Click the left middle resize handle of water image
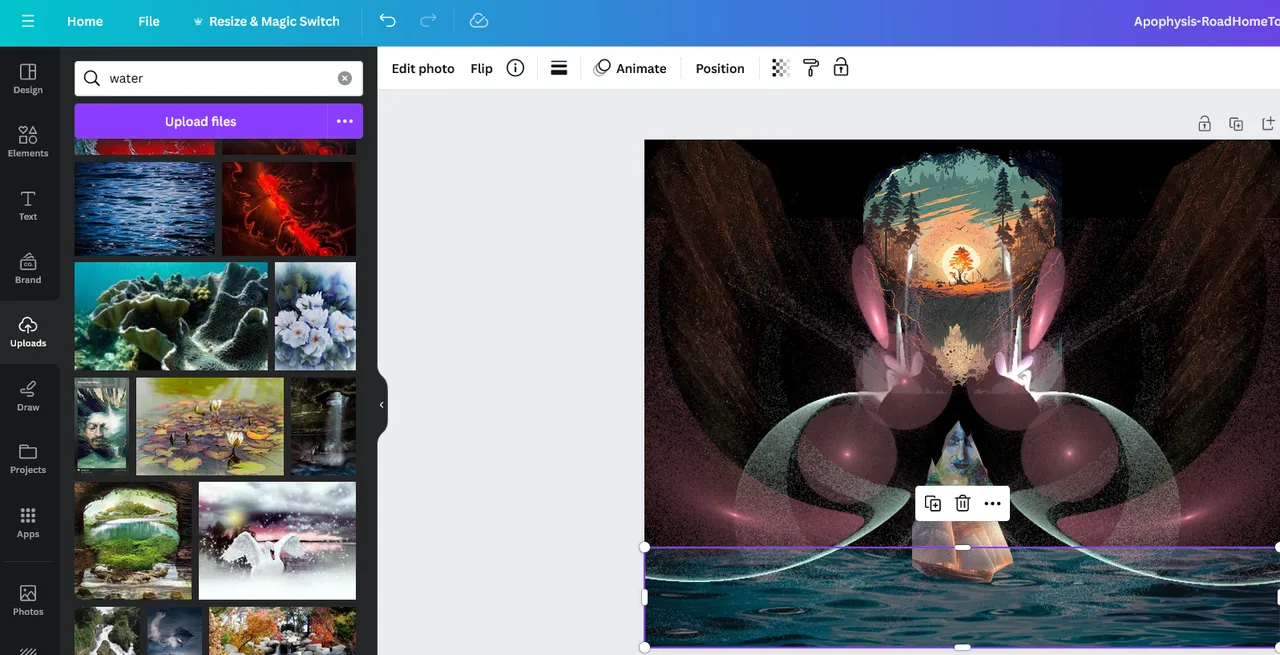1280x655 pixels. [645, 597]
